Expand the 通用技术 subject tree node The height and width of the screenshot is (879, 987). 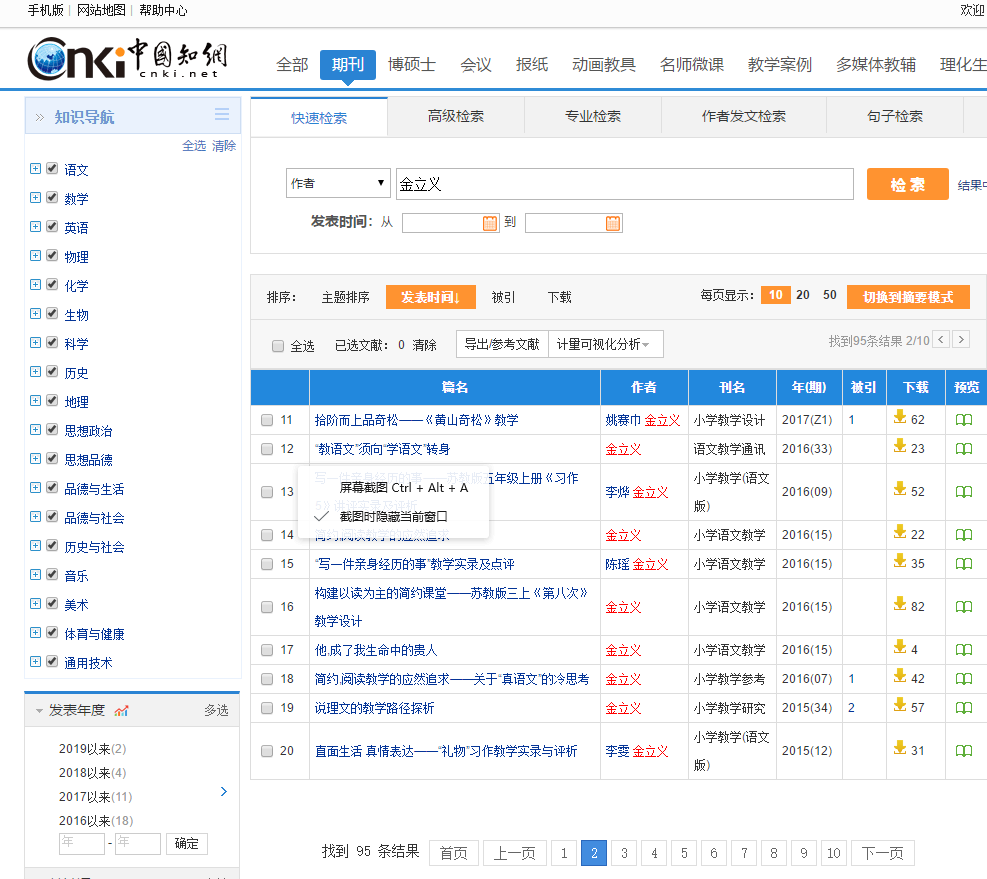tap(36, 661)
